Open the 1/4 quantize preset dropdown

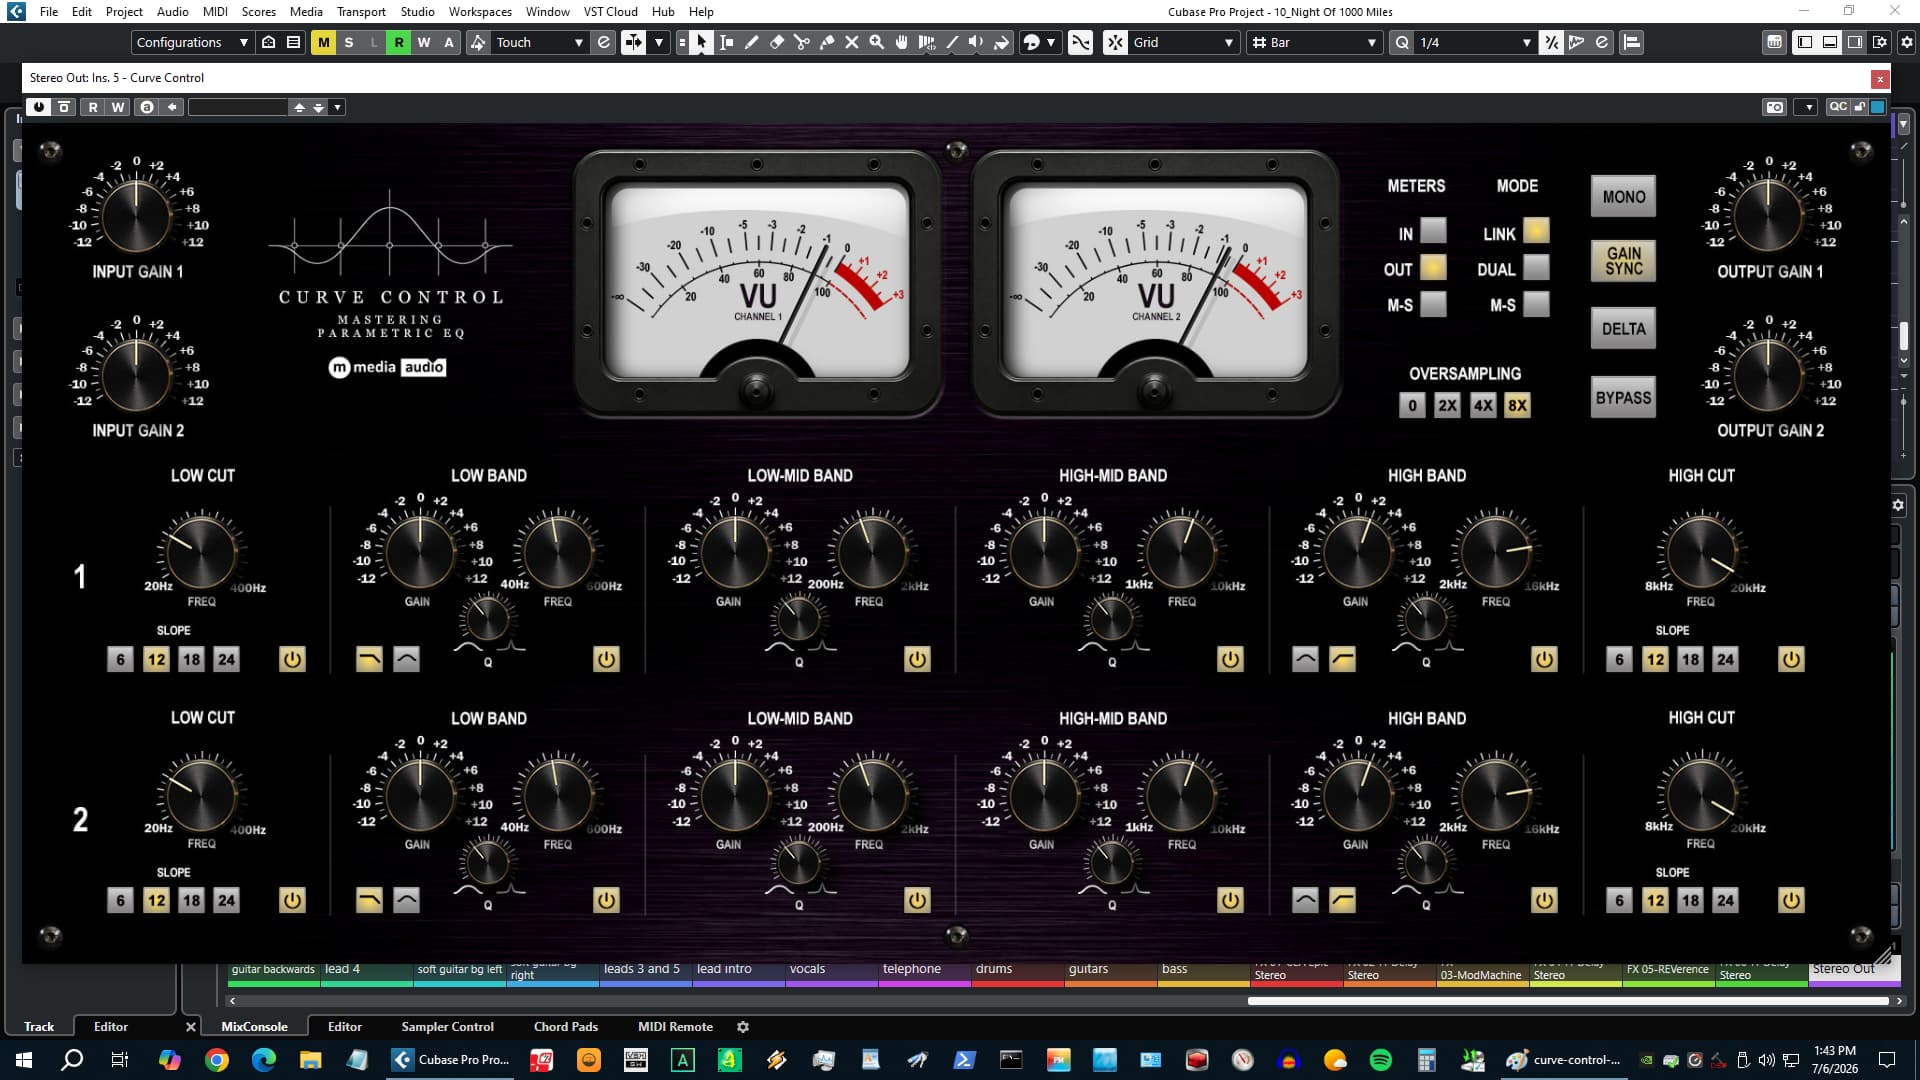[1475, 42]
